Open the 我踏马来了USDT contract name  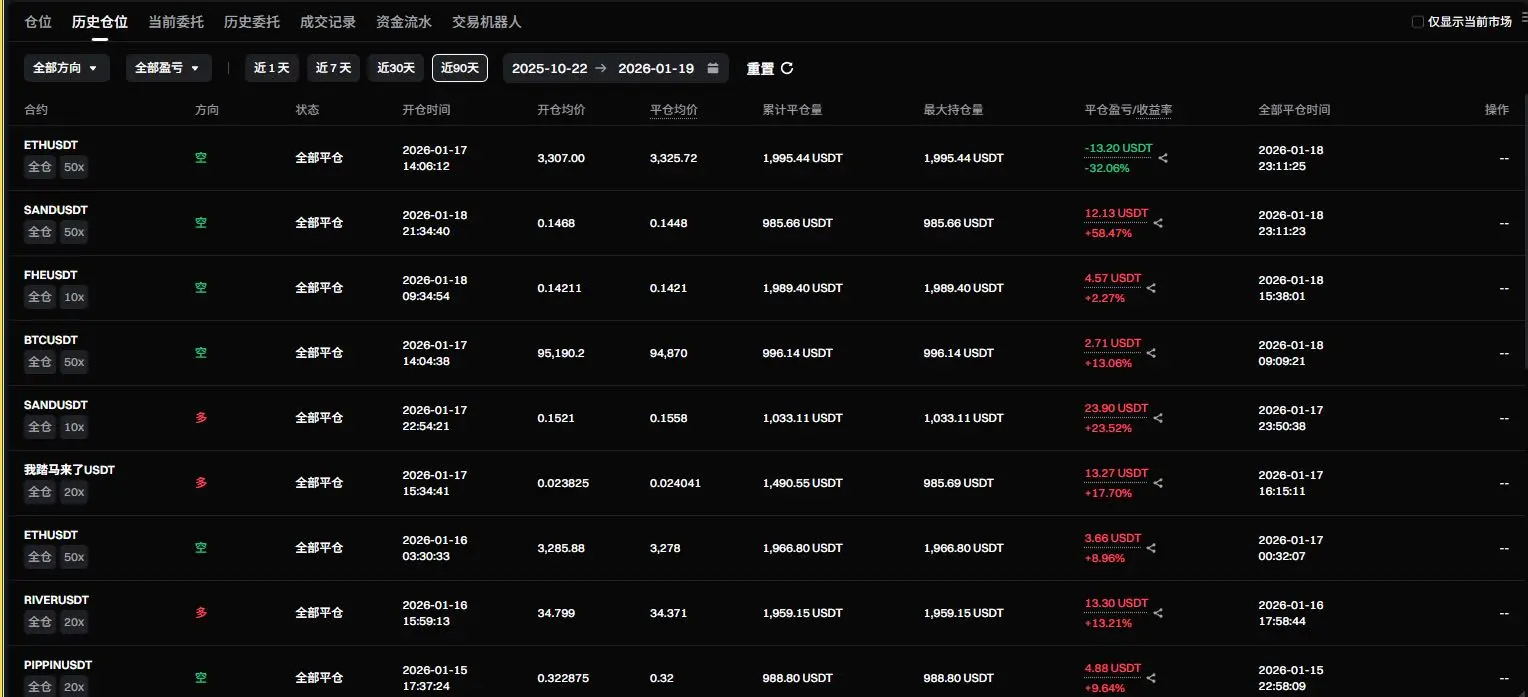click(69, 470)
